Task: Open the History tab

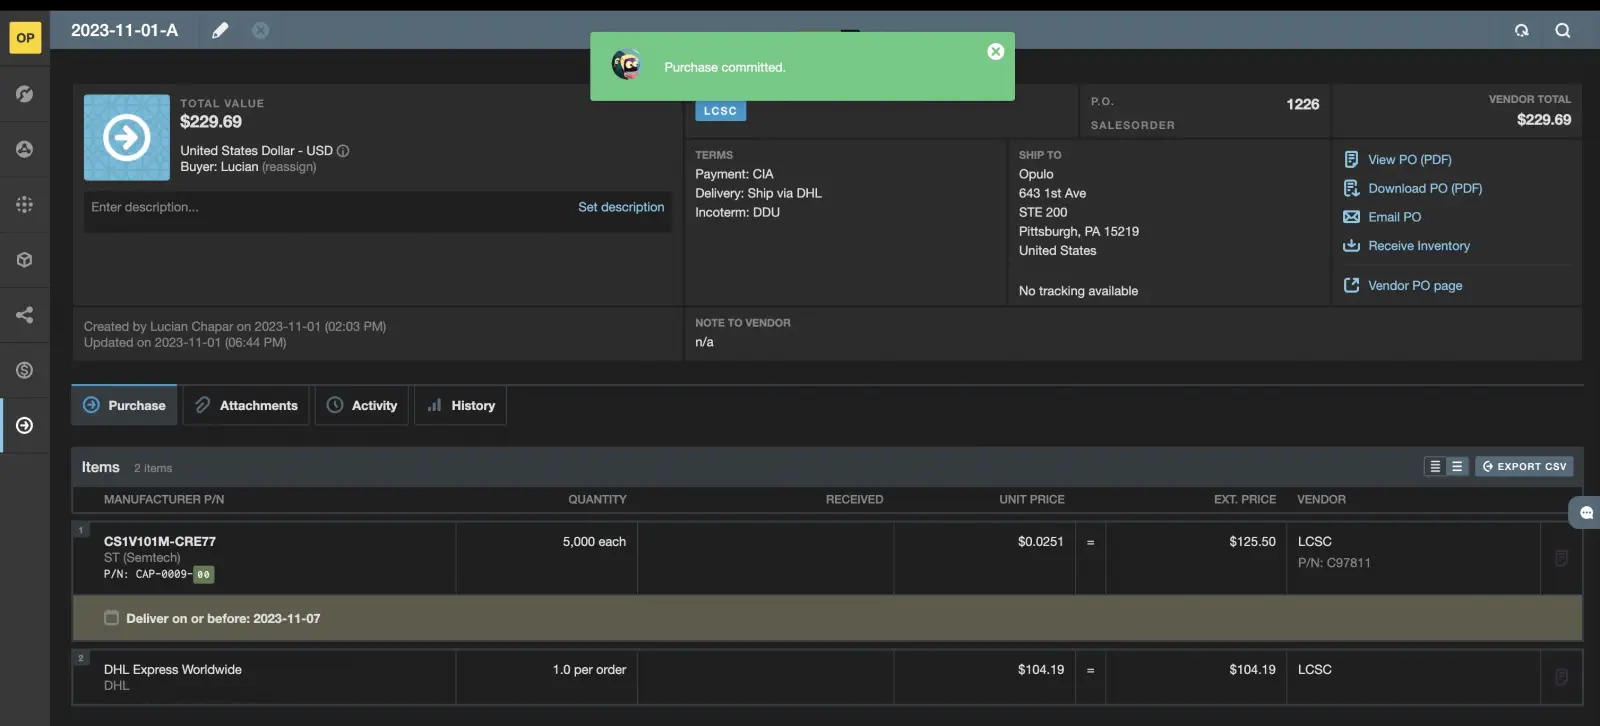Action: pos(461,405)
